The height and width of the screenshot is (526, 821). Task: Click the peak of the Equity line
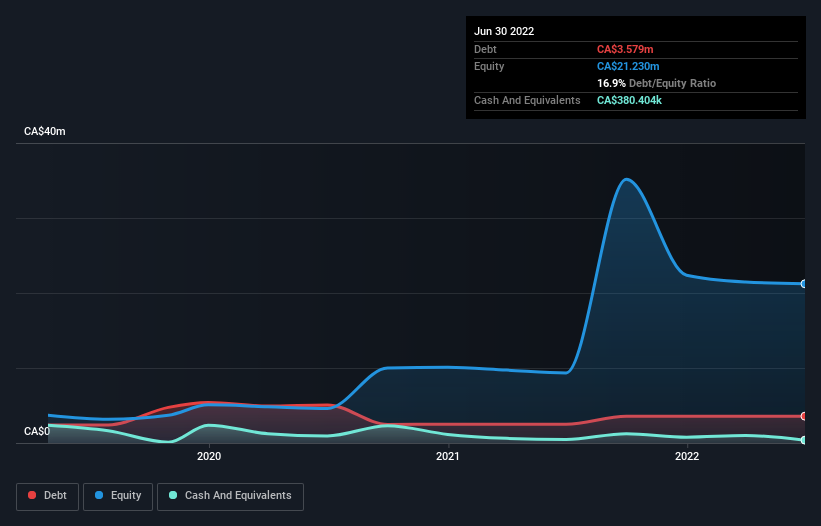coord(626,180)
